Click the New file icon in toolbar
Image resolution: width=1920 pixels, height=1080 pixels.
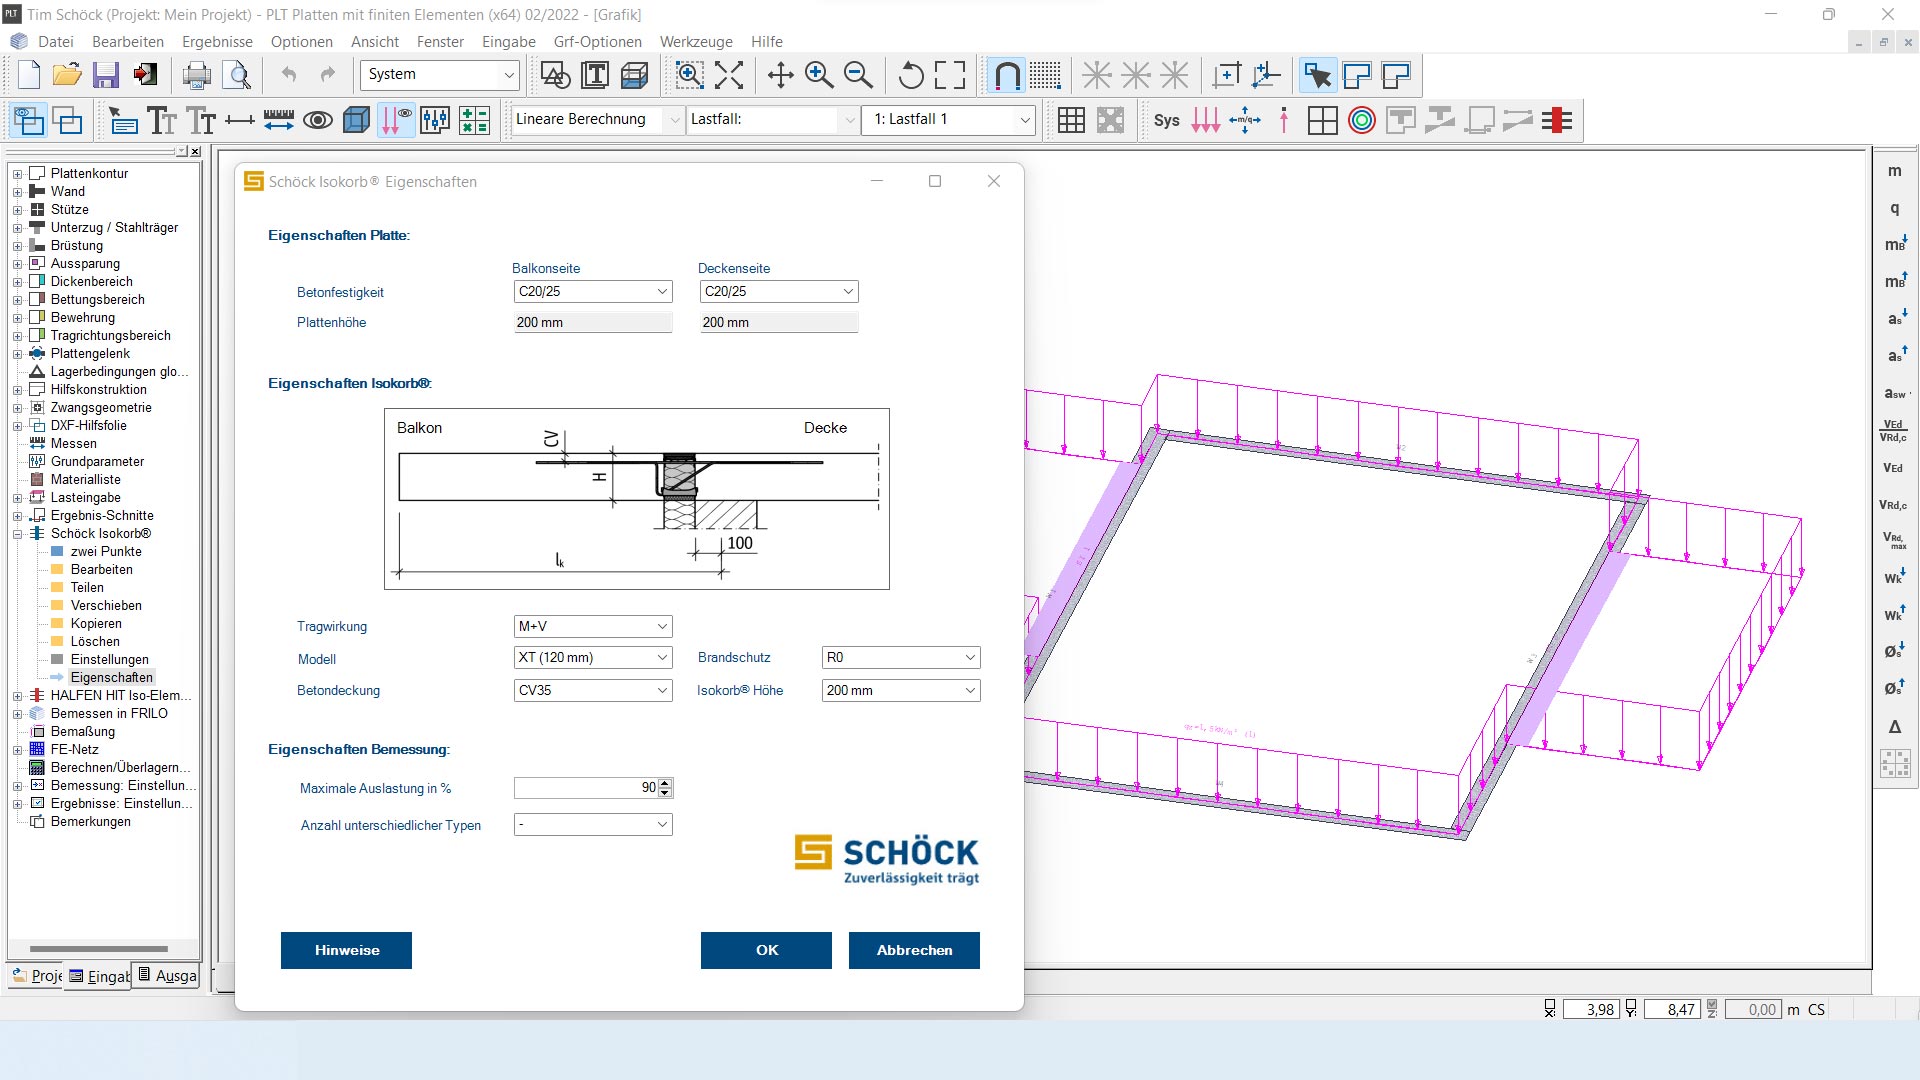[29, 75]
